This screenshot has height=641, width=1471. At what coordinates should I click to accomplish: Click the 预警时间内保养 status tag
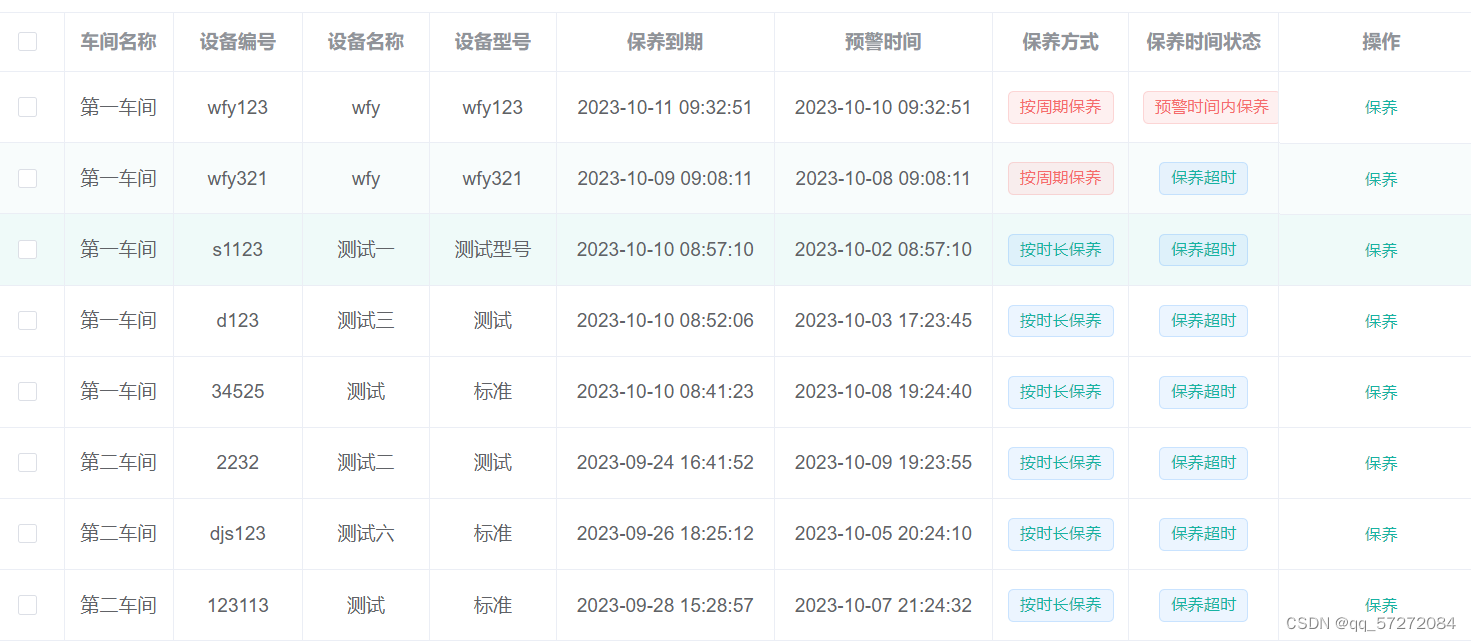click(x=1211, y=107)
